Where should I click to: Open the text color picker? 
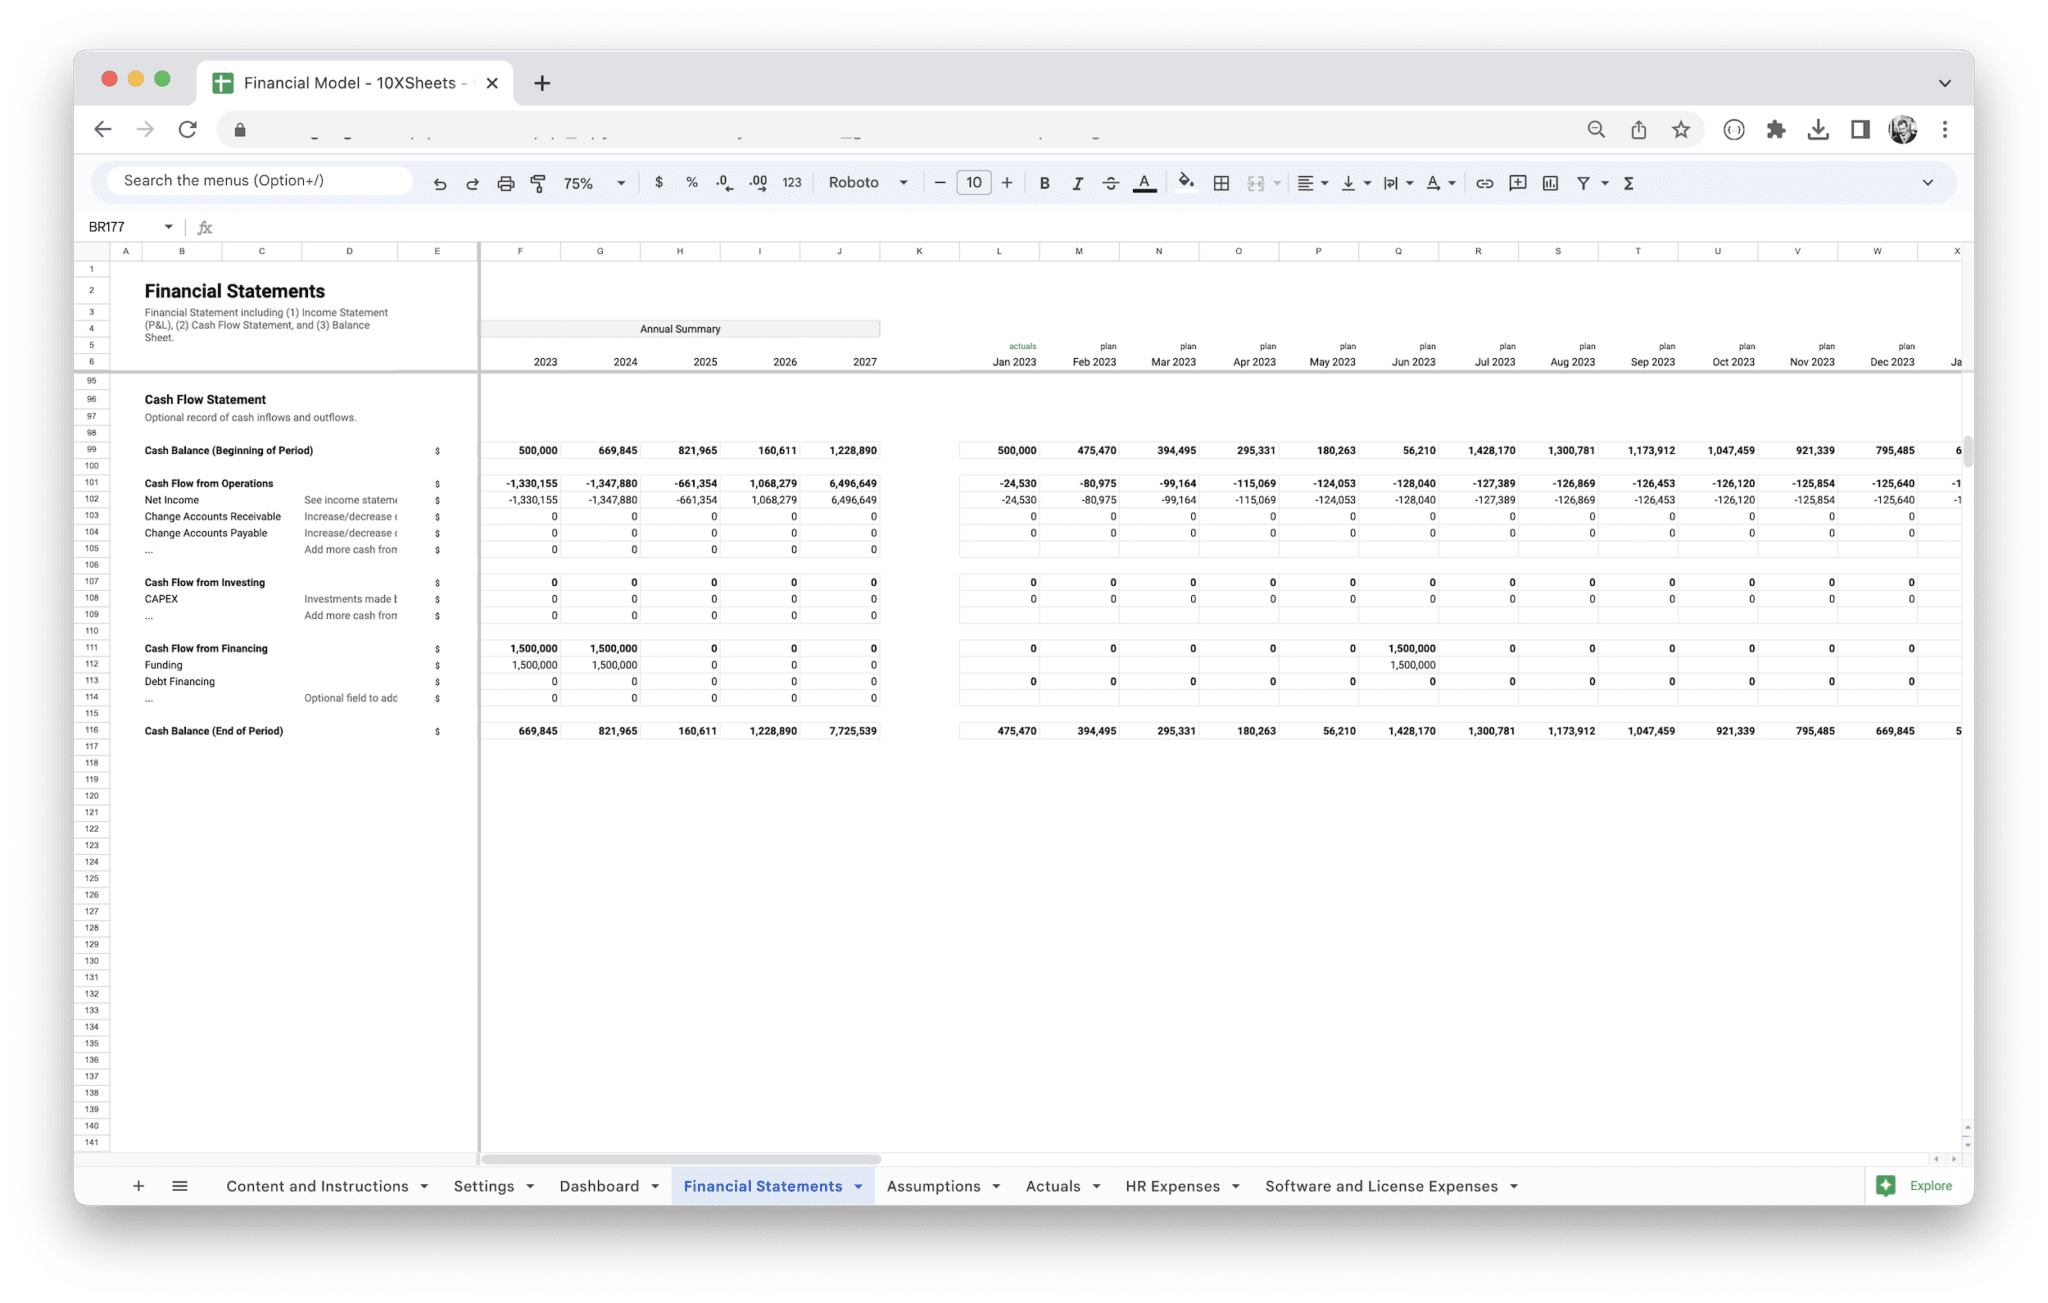[1144, 182]
